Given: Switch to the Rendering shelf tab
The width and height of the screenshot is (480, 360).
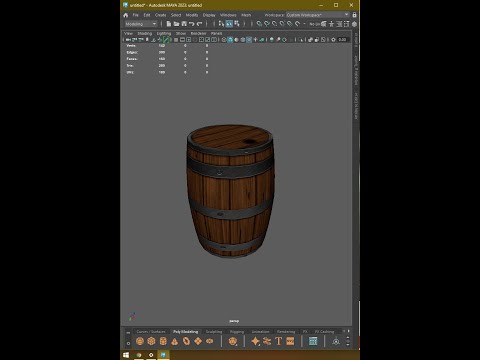Looking at the screenshot, I should click(x=286, y=331).
